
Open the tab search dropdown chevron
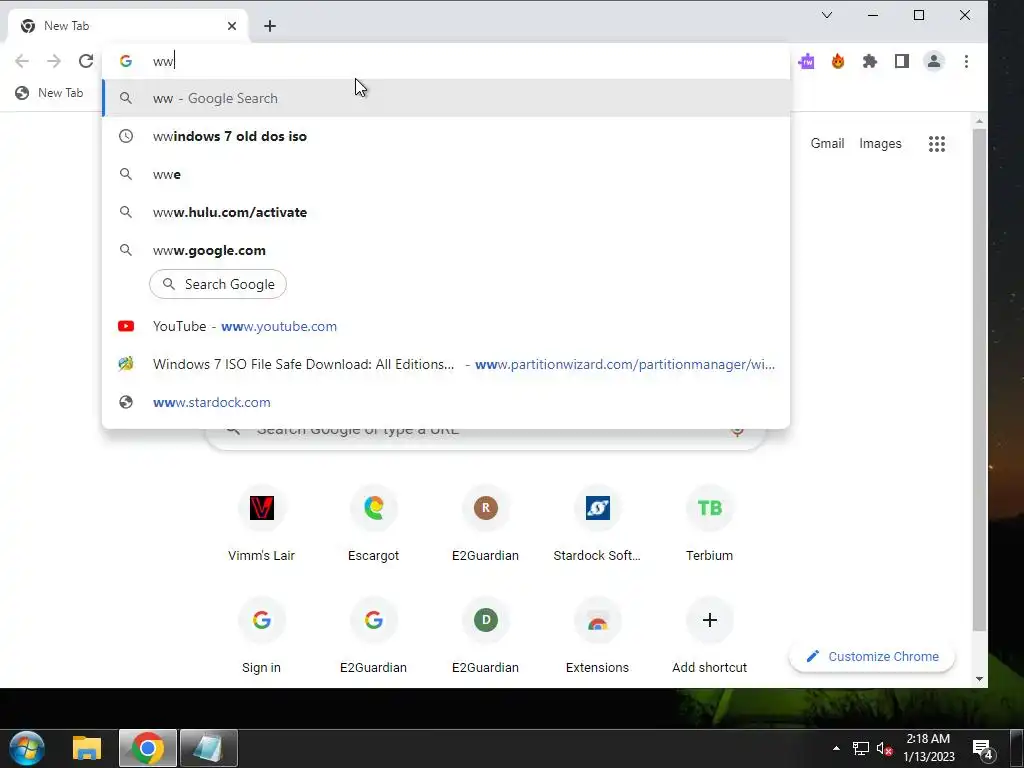point(827,15)
